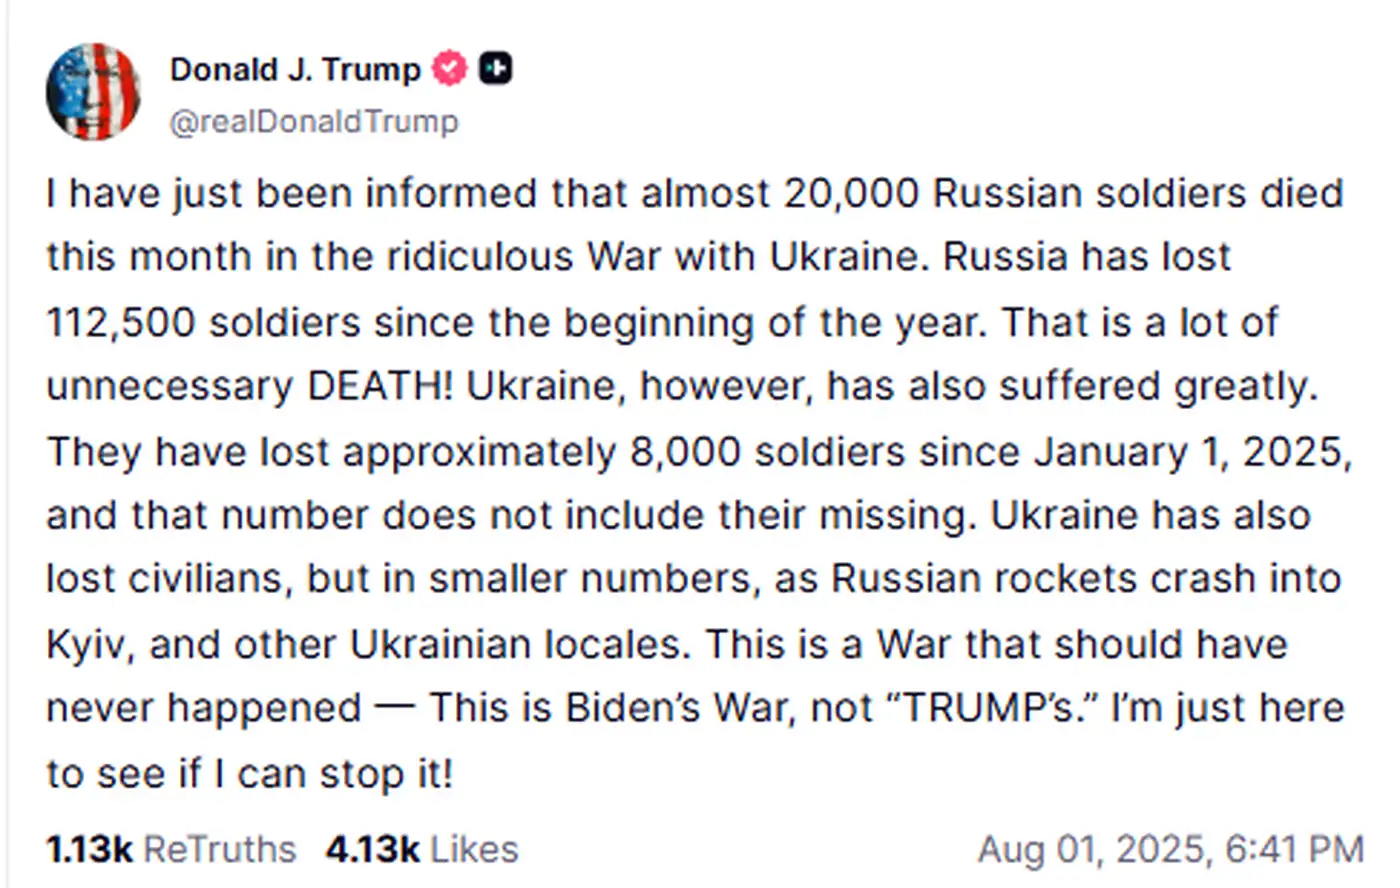Click the Likes label
The width and height of the screenshot is (1400, 888).
point(475,849)
